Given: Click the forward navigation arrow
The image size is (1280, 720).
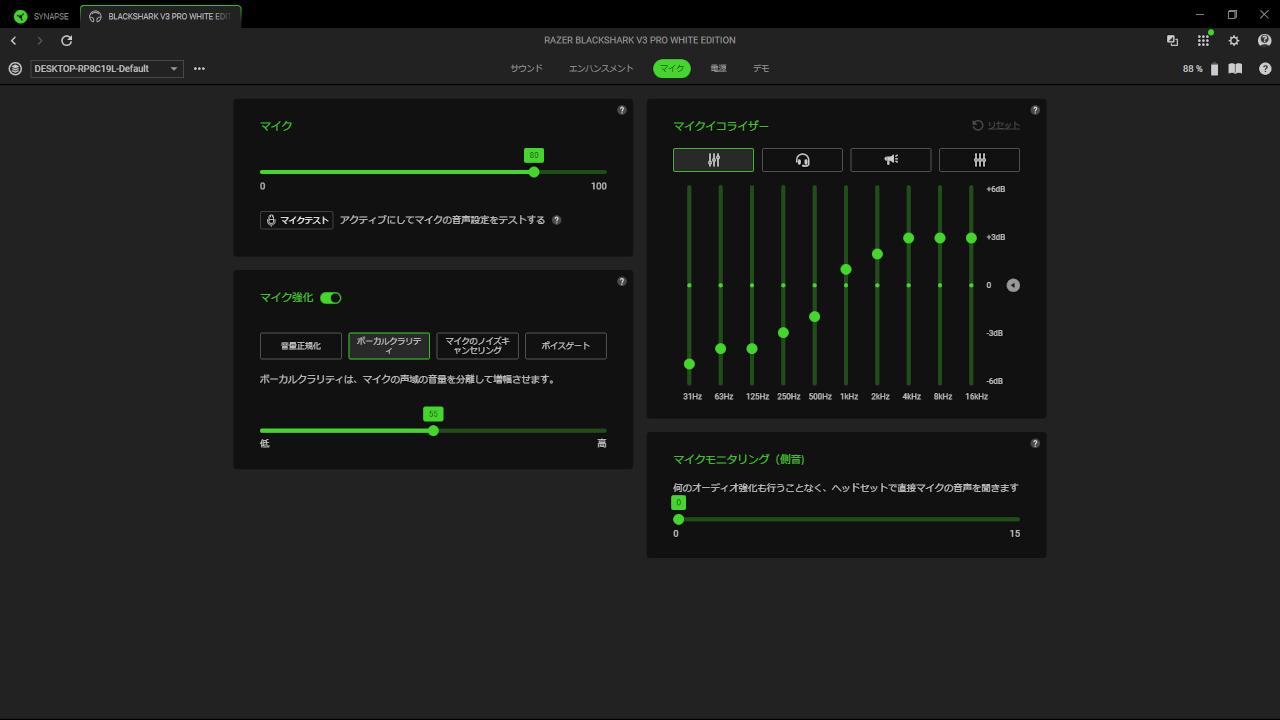Looking at the screenshot, I should 40,41.
